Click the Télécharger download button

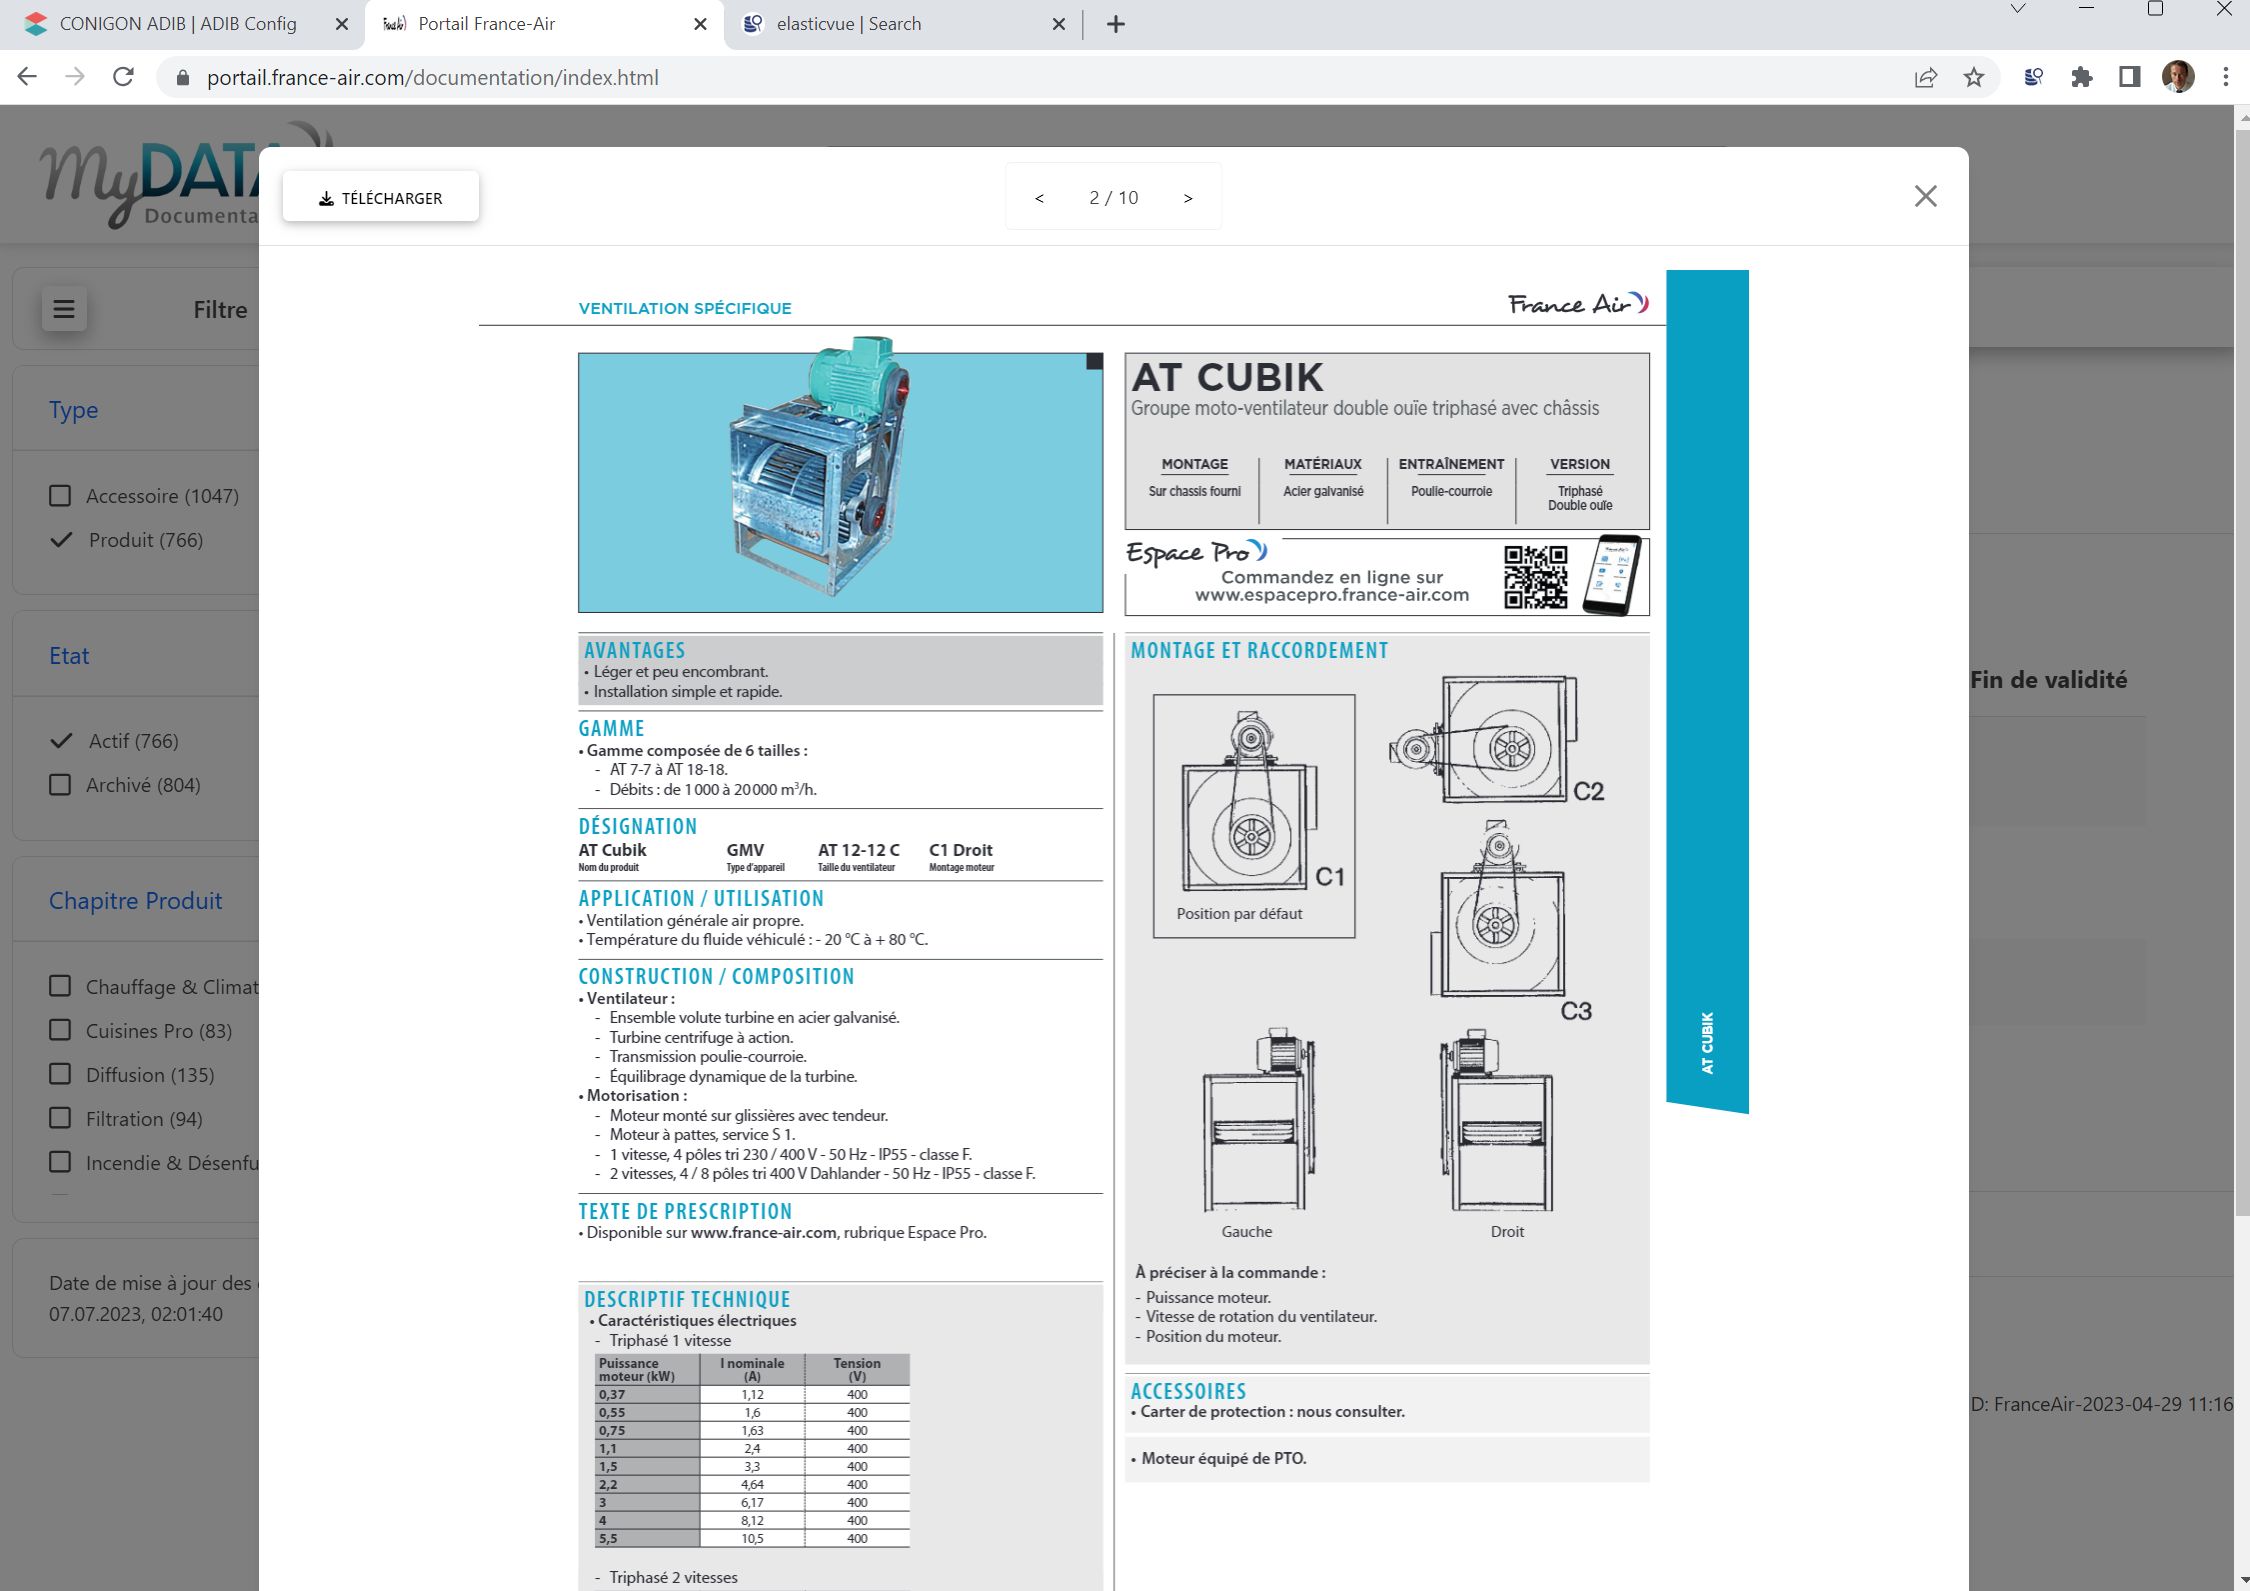tap(380, 198)
